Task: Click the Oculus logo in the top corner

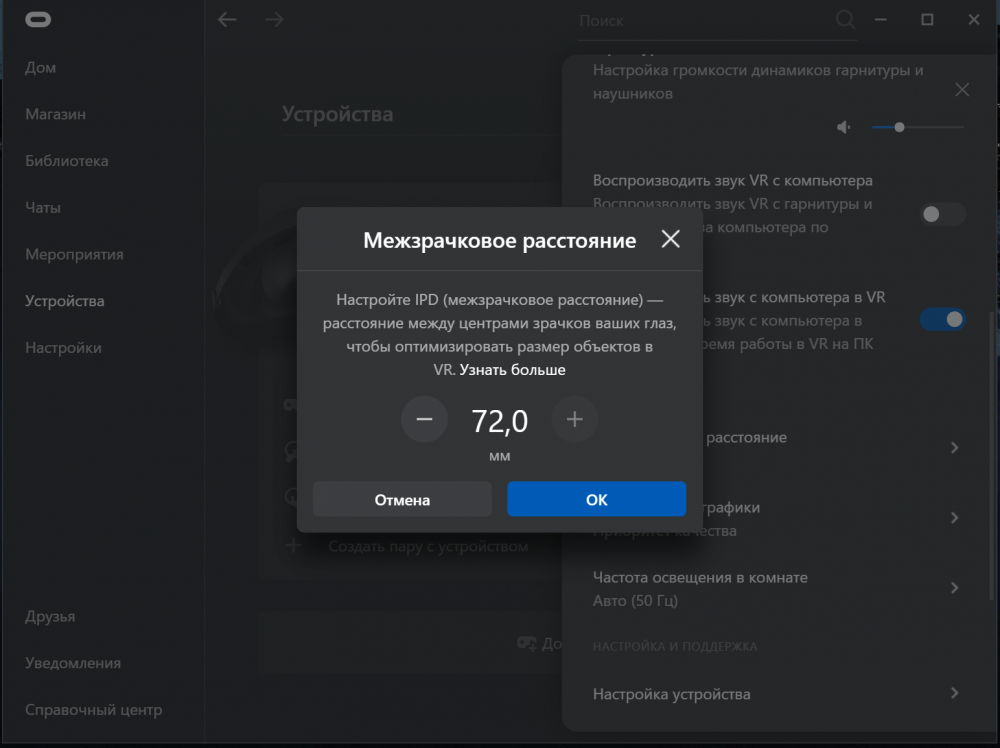Action: pos(39,19)
